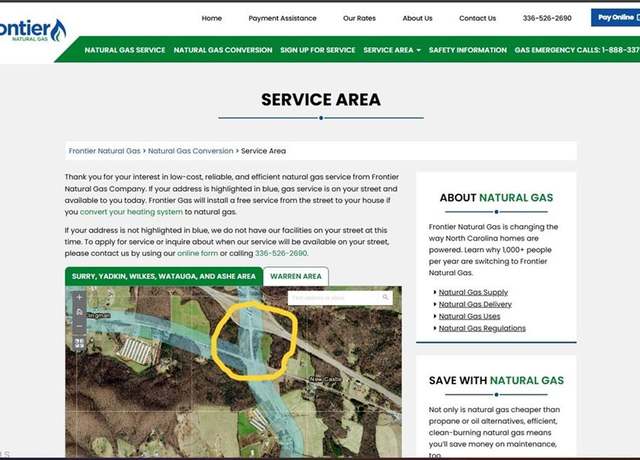Open the Natural Gas Conversion menu item
Image resolution: width=640 pixels, height=460 pixels.
click(223, 50)
